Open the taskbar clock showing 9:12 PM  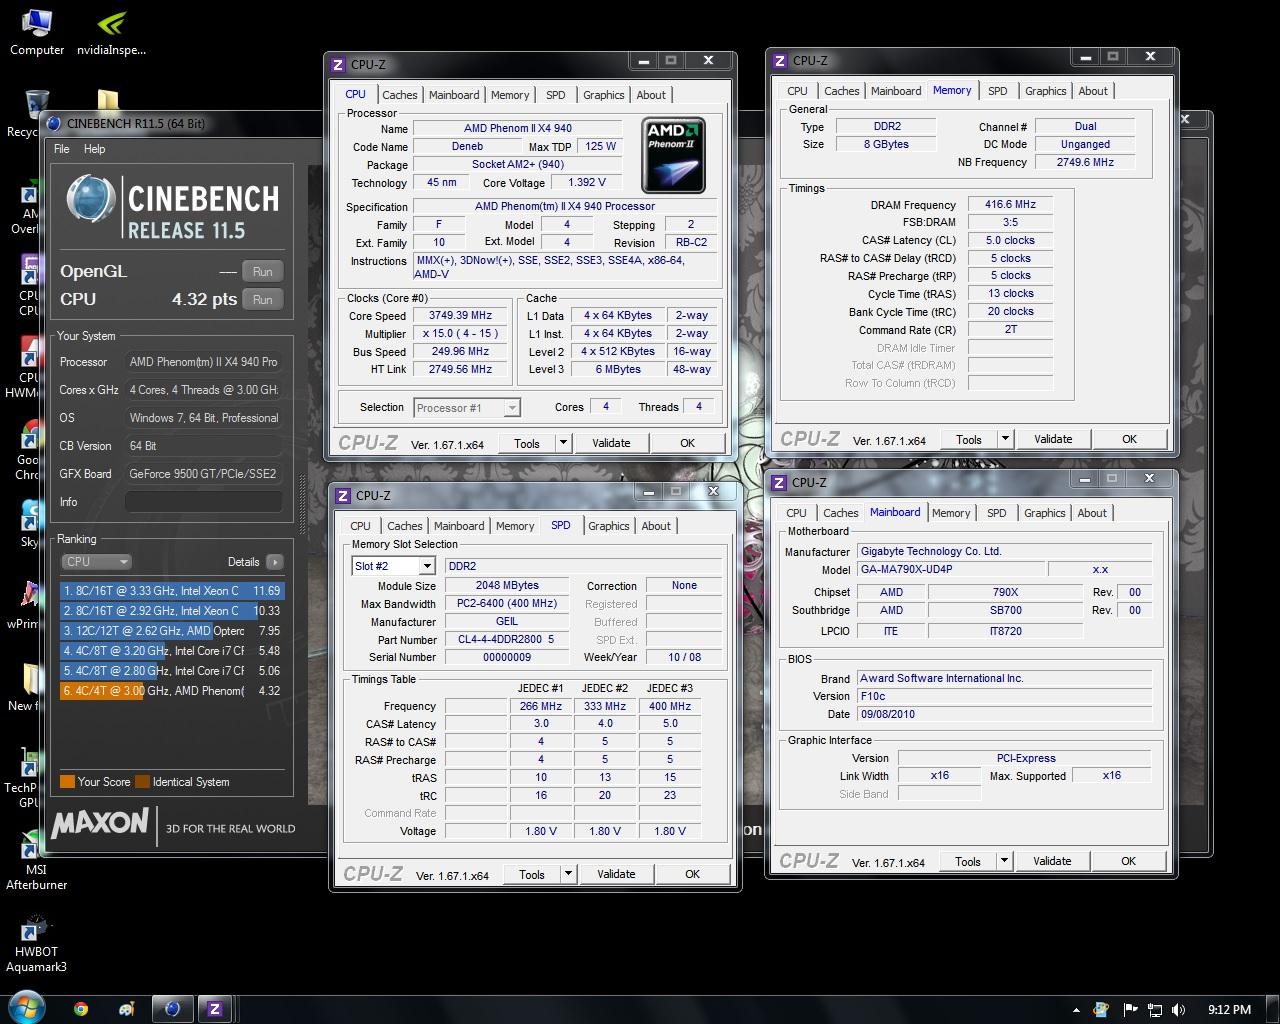(1229, 1010)
